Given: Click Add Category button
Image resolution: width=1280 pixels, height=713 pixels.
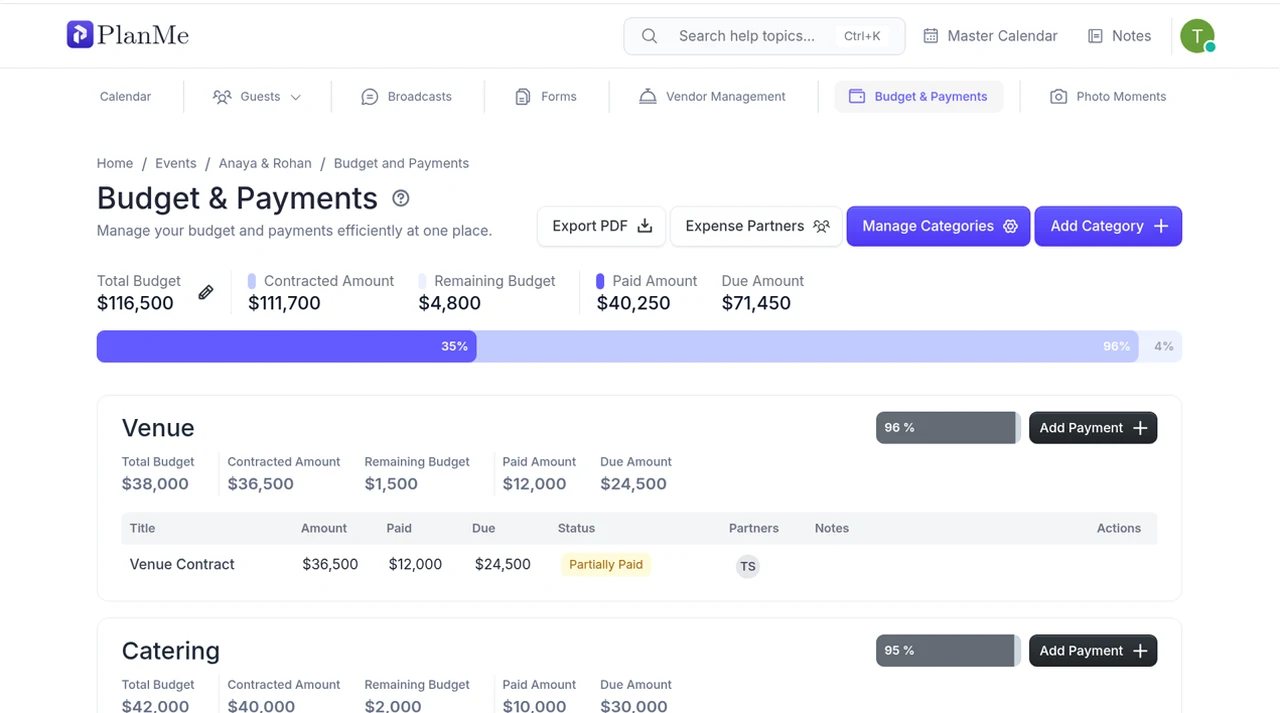Looking at the screenshot, I should [x=1108, y=226].
